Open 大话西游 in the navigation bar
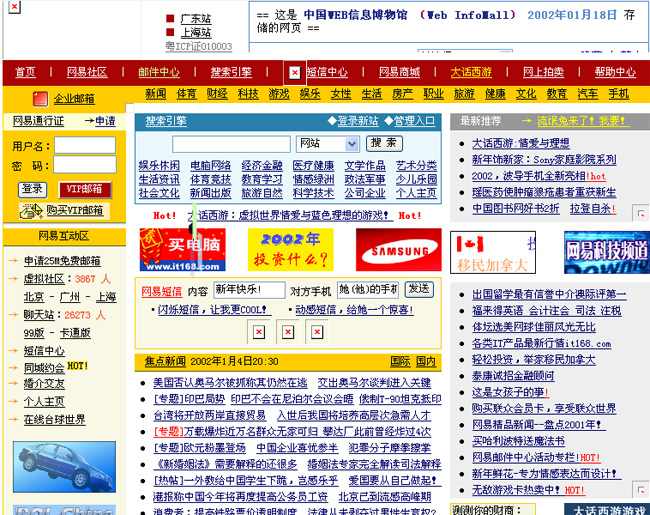This screenshot has height=515, width=650. tap(471, 72)
